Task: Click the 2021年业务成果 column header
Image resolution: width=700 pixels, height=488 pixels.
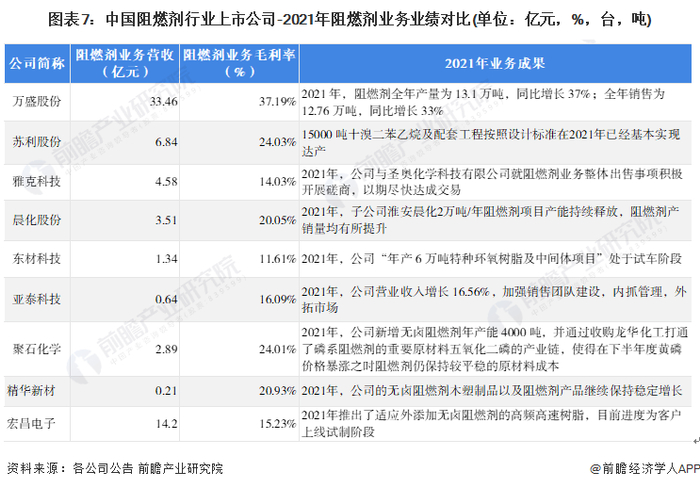Action: [495, 63]
